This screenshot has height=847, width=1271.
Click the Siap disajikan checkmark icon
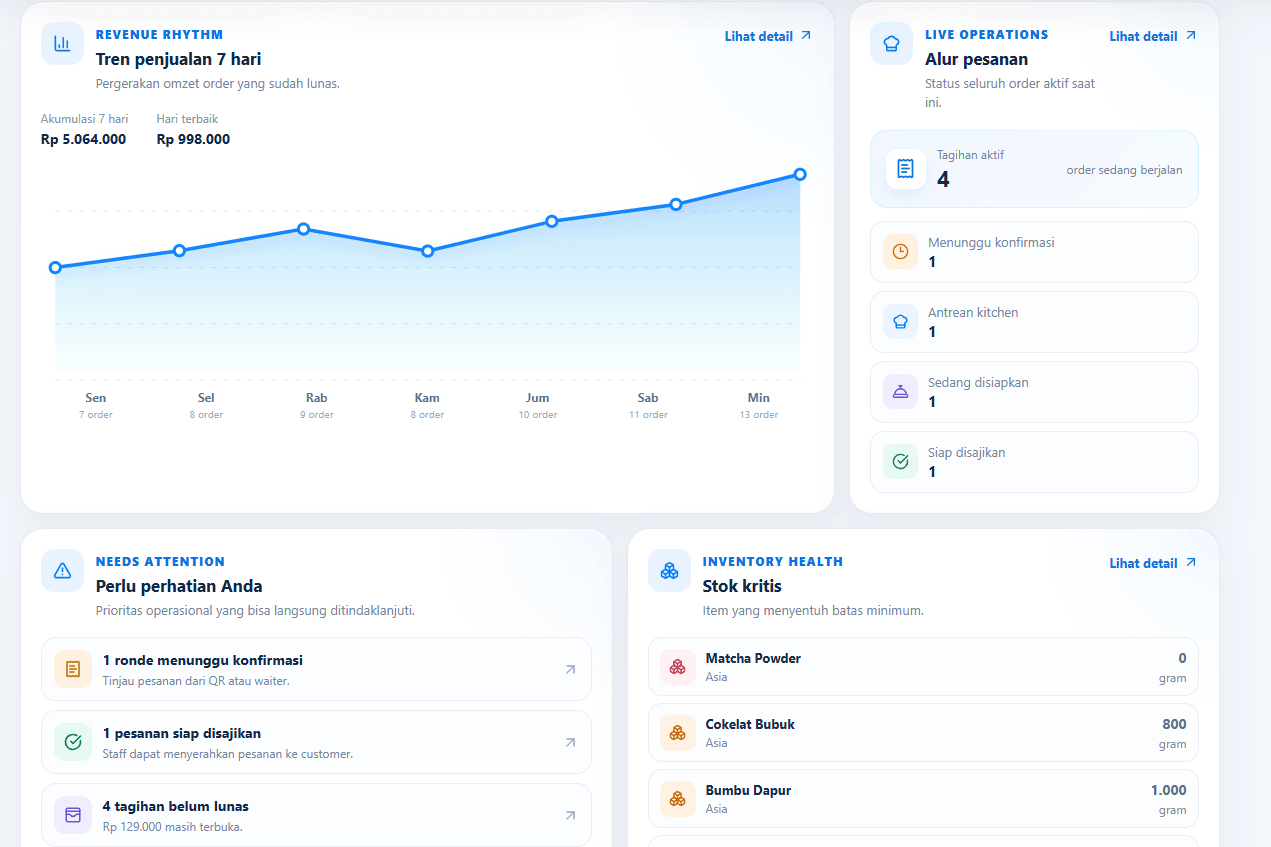pyautogui.click(x=900, y=462)
